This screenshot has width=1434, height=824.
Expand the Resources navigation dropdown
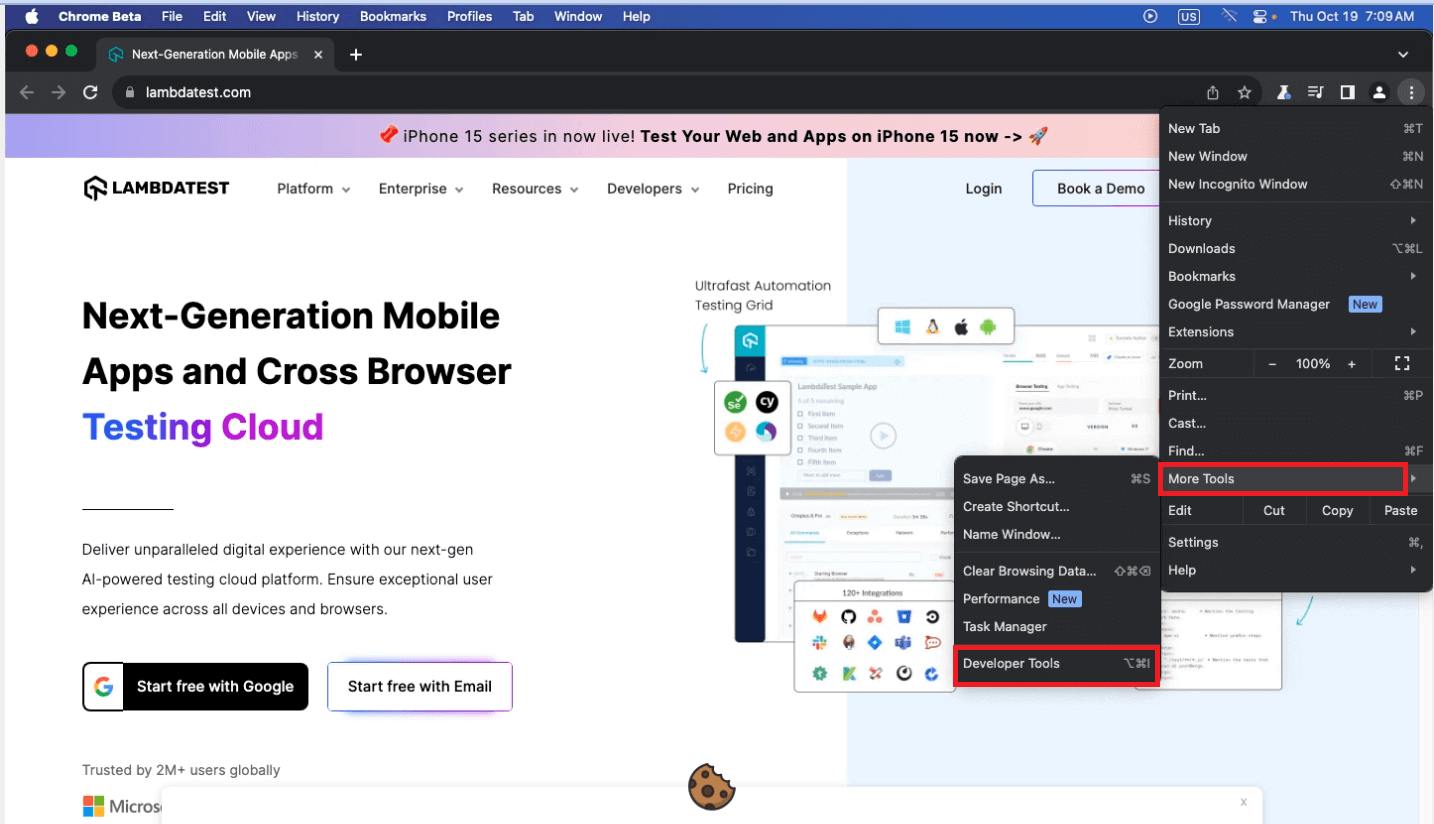click(535, 188)
